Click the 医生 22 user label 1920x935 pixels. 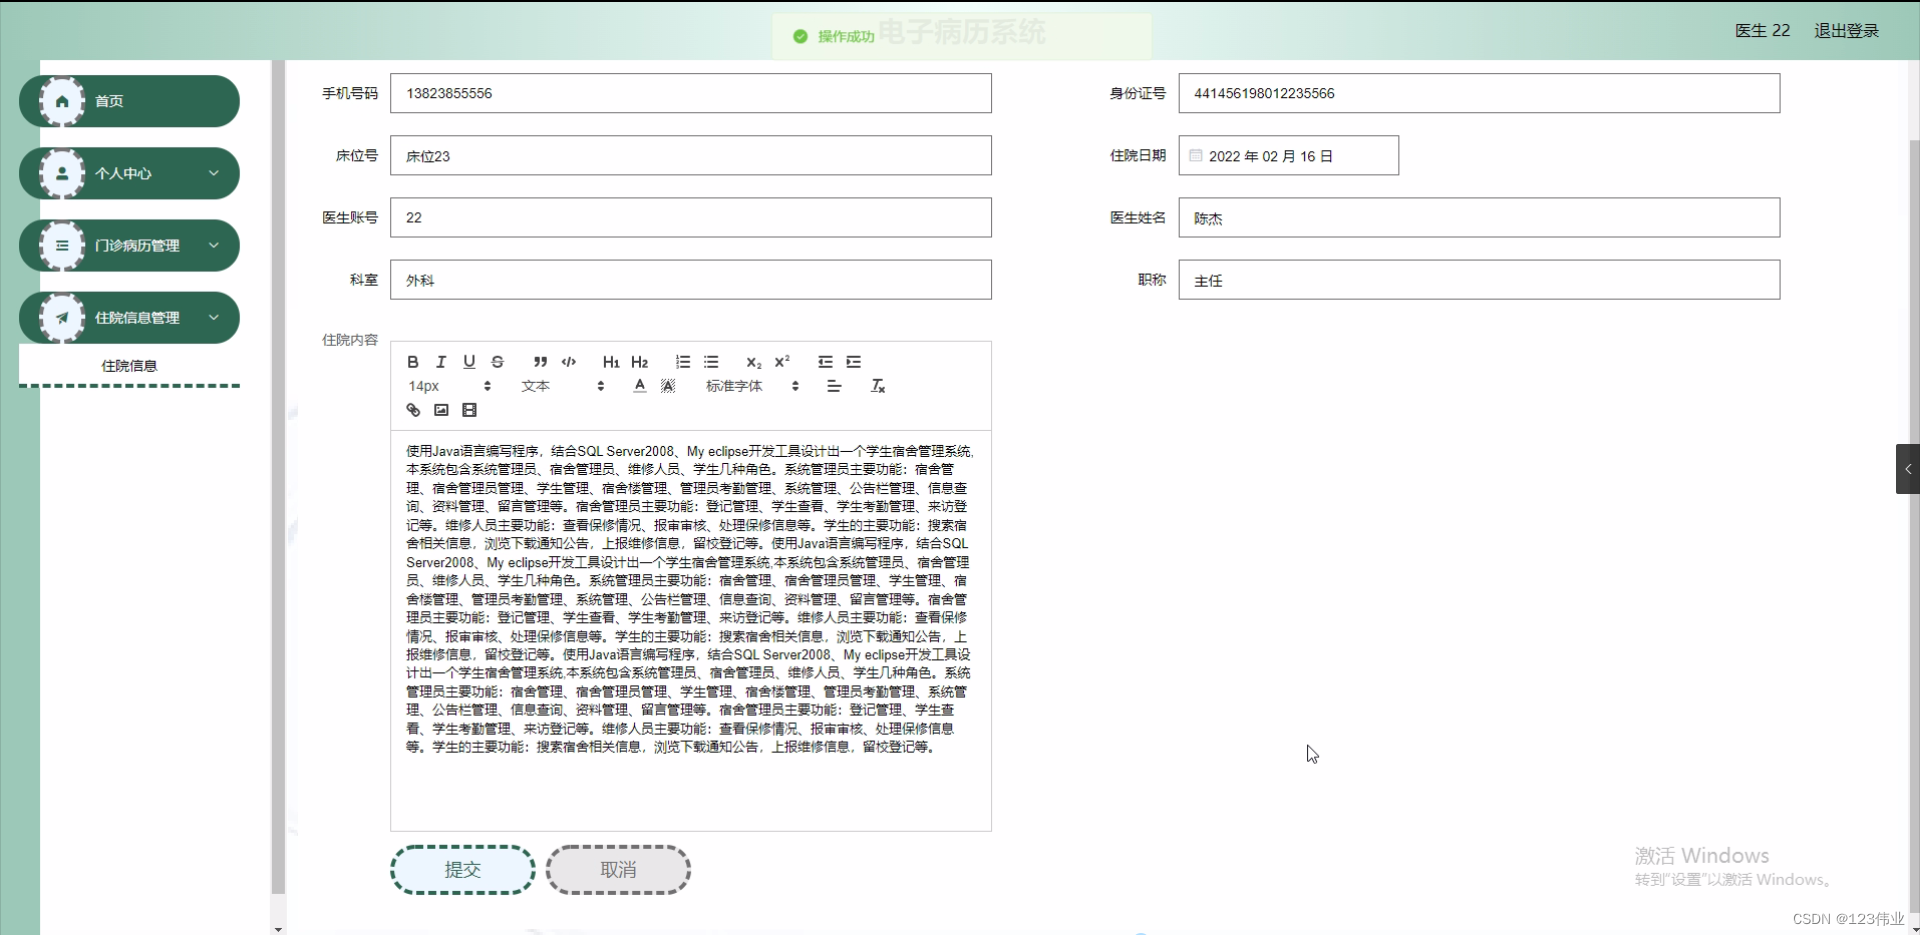[x=1762, y=31]
